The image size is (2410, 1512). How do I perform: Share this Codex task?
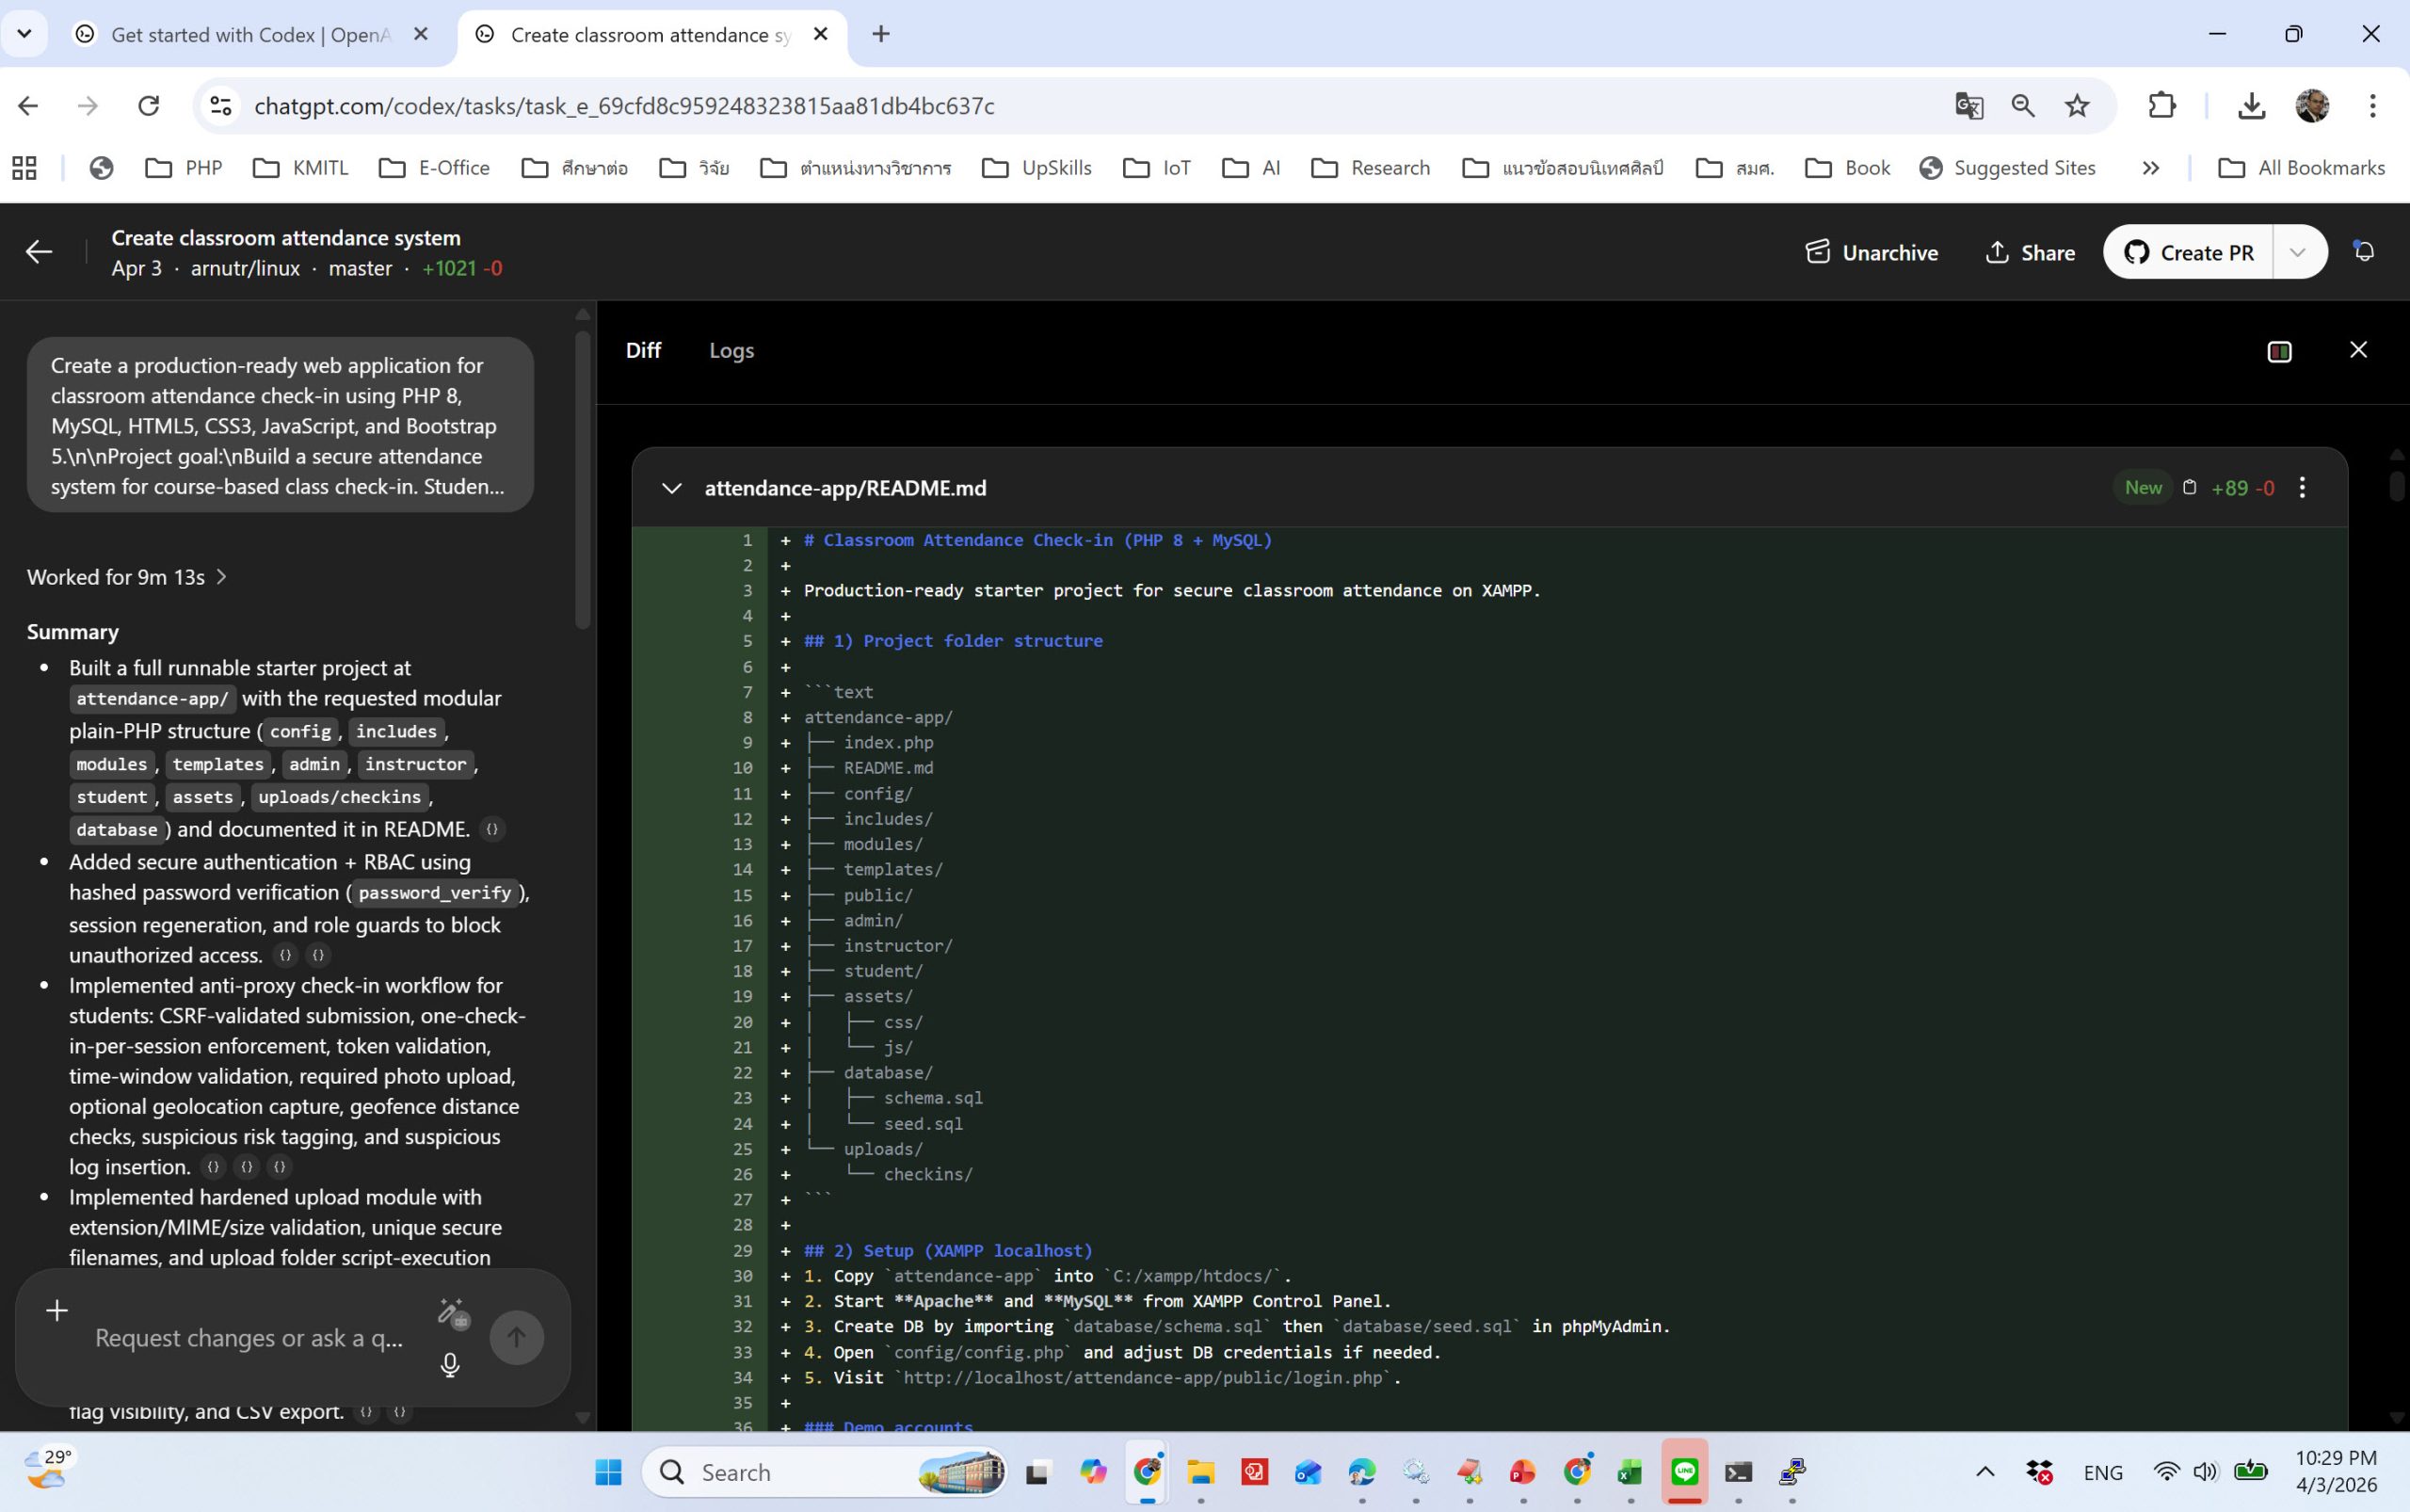(2029, 252)
